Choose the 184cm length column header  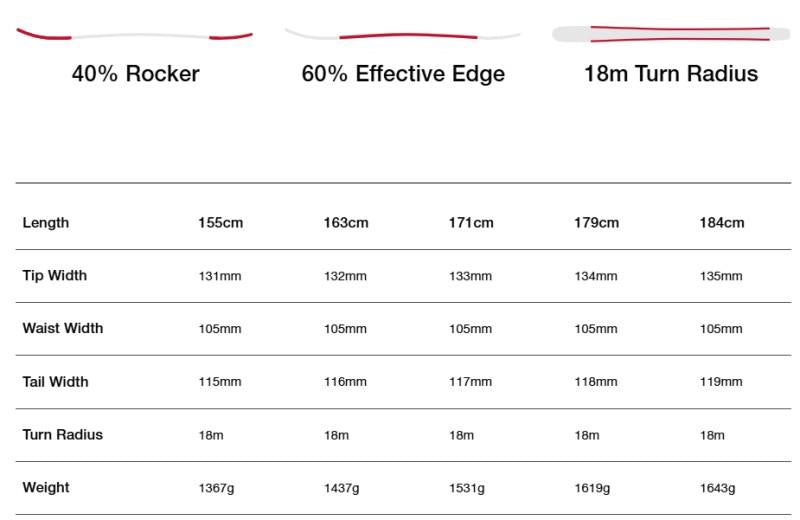722,222
